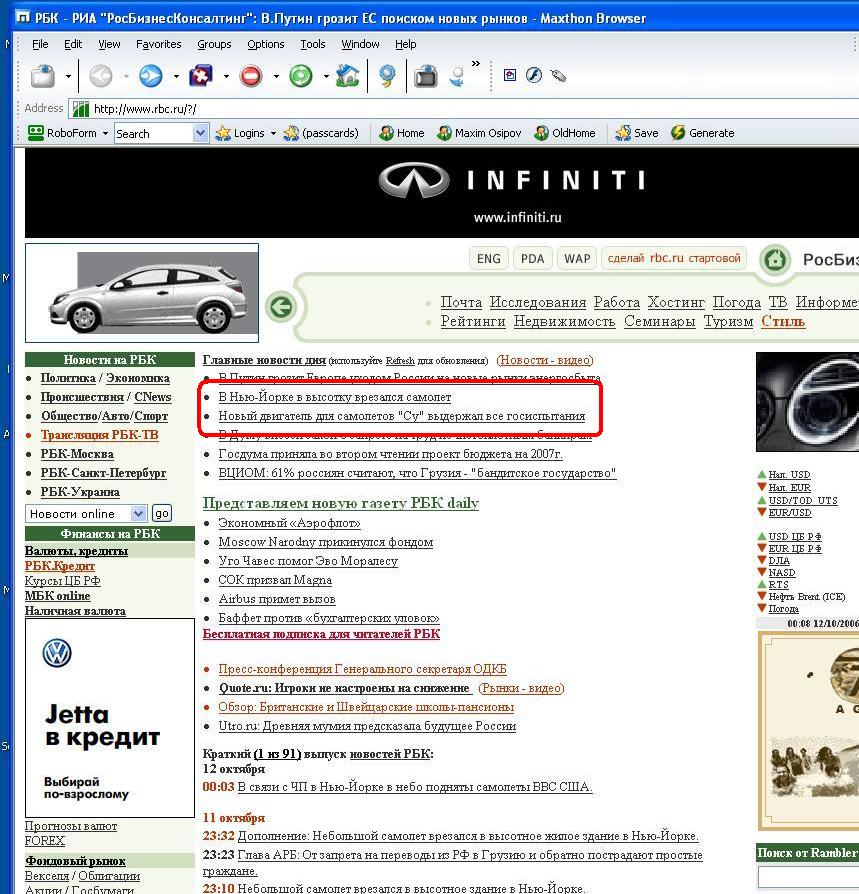Click the green RoboForm robot icon
The image size is (859, 894).
click(x=36, y=133)
